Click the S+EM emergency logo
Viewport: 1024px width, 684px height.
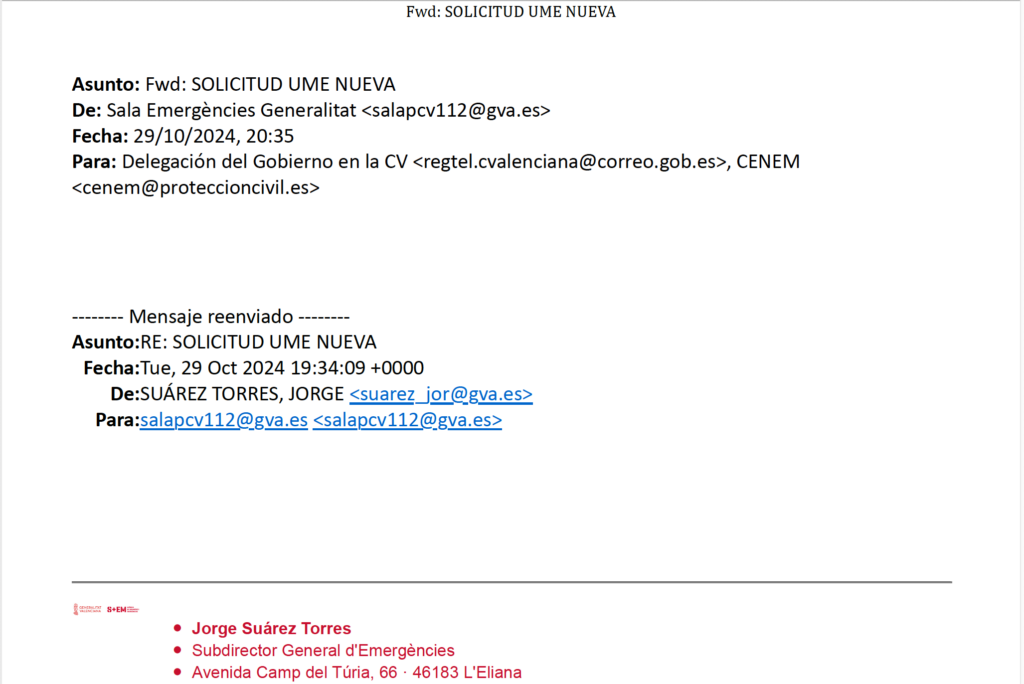tap(122, 609)
